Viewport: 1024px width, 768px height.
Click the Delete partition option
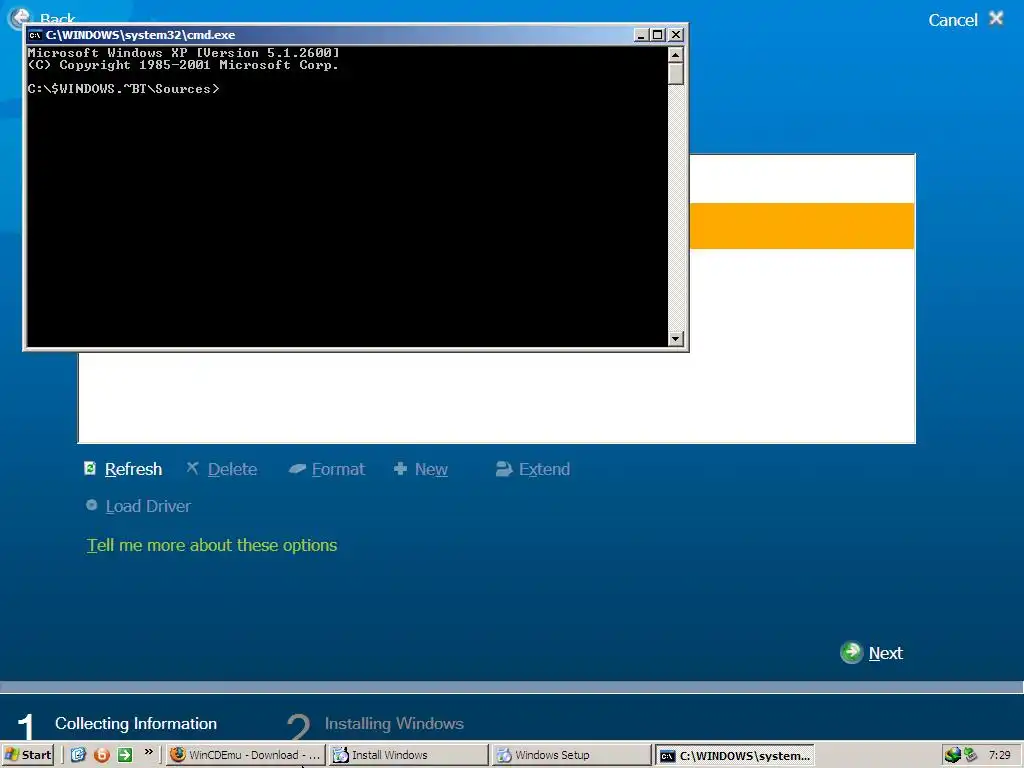(232, 469)
